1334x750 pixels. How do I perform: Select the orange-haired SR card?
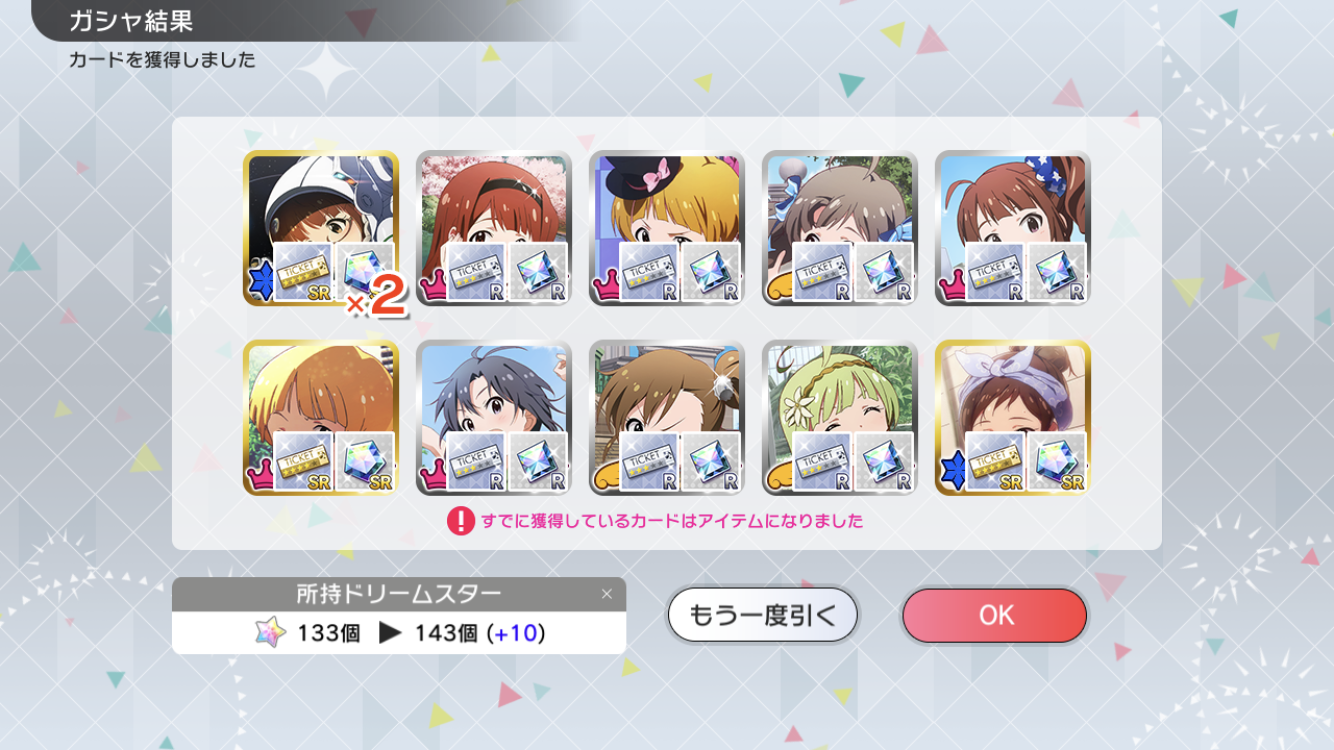(320, 418)
